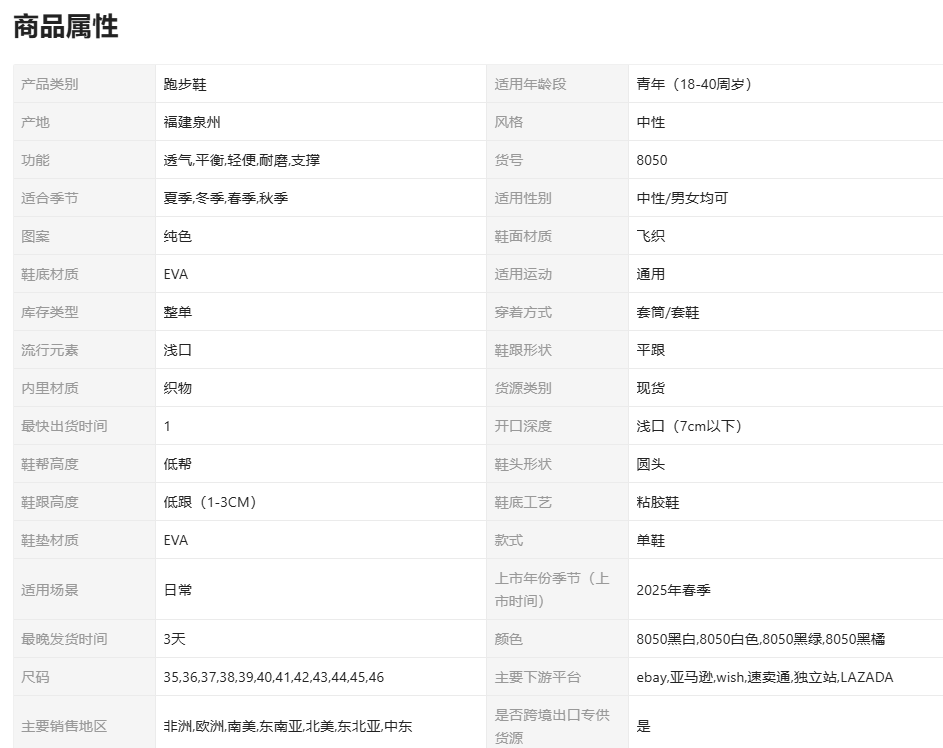
Task: Click the 福建泉州 origin value
Action: (192, 122)
